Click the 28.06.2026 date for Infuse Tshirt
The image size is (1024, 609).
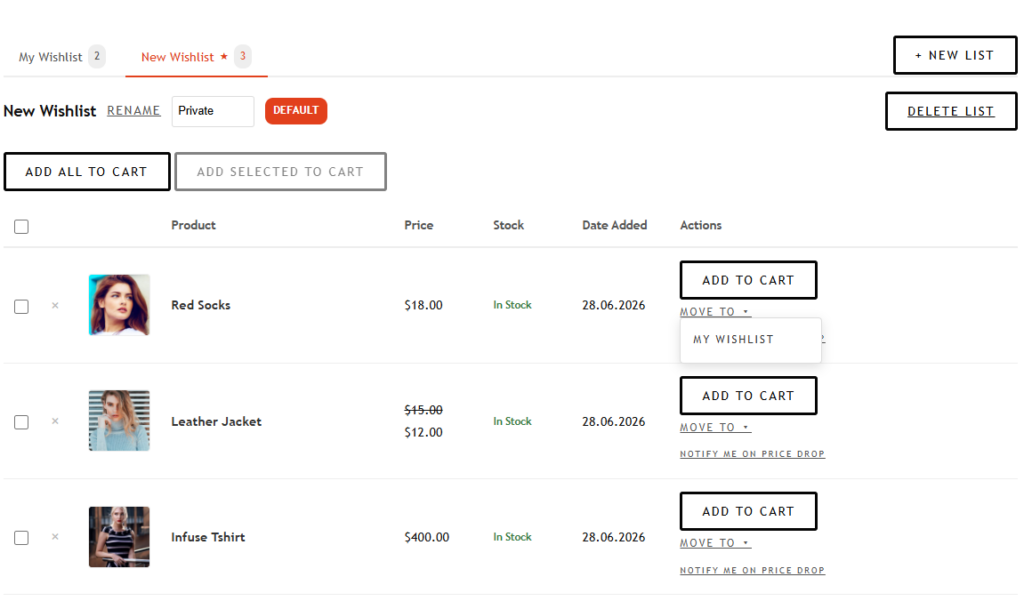(613, 537)
